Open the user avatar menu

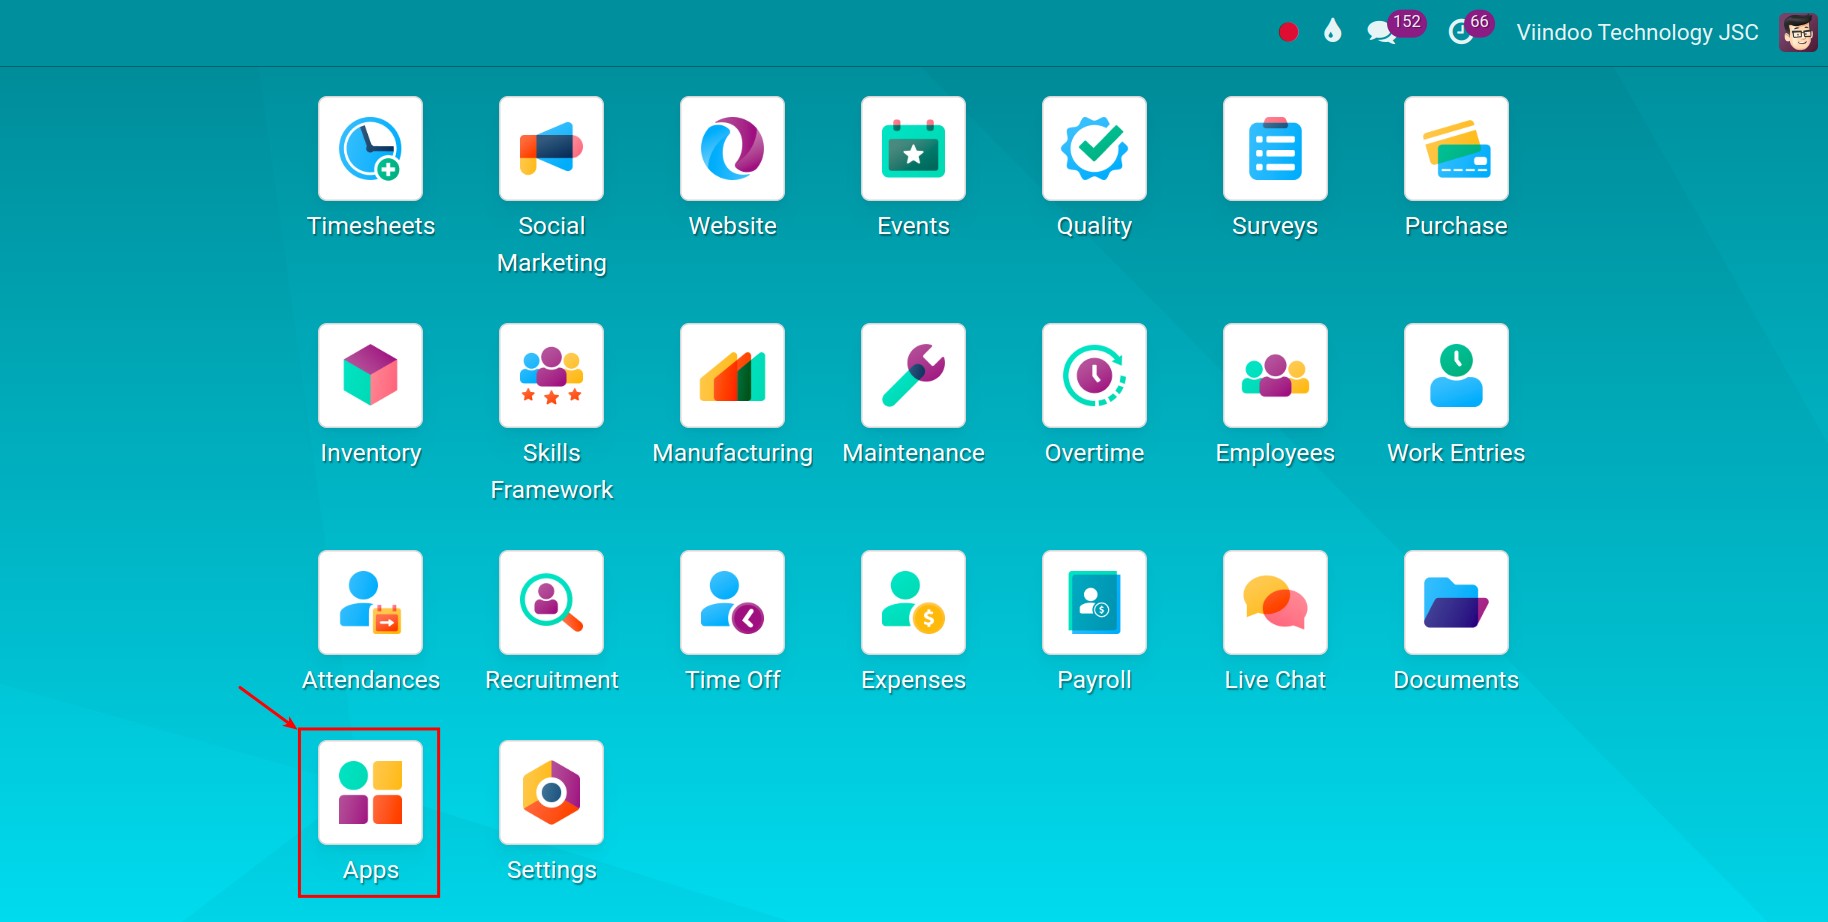1798,32
